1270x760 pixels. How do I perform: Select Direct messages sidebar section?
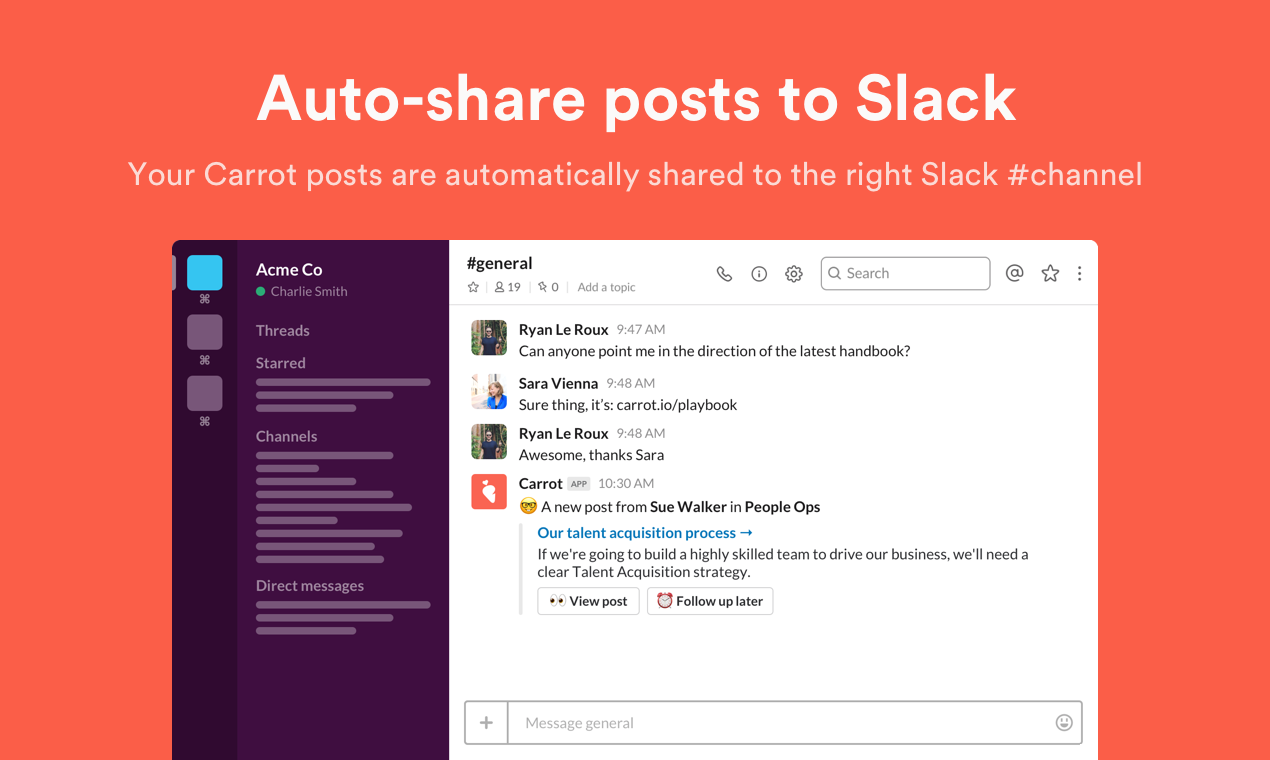pos(310,586)
